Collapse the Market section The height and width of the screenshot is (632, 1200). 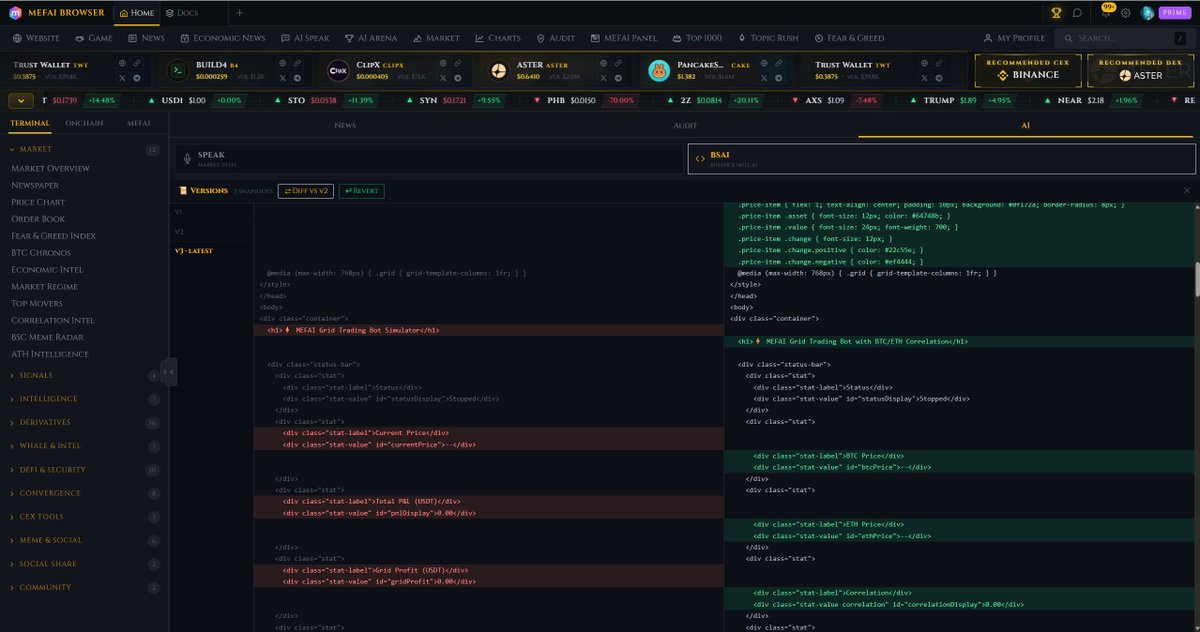point(84,149)
